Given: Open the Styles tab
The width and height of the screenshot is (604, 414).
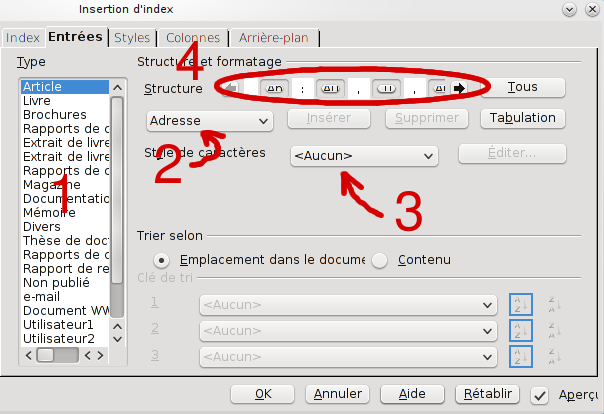Looking at the screenshot, I should 132,38.
